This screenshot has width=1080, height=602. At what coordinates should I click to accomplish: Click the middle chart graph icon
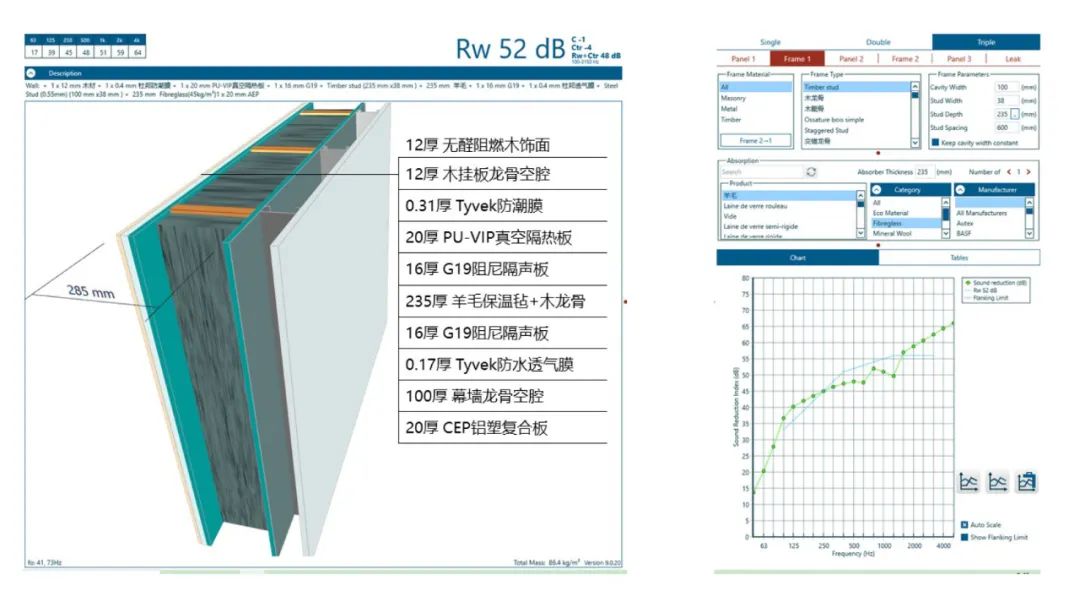pyautogui.click(x=997, y=483)
